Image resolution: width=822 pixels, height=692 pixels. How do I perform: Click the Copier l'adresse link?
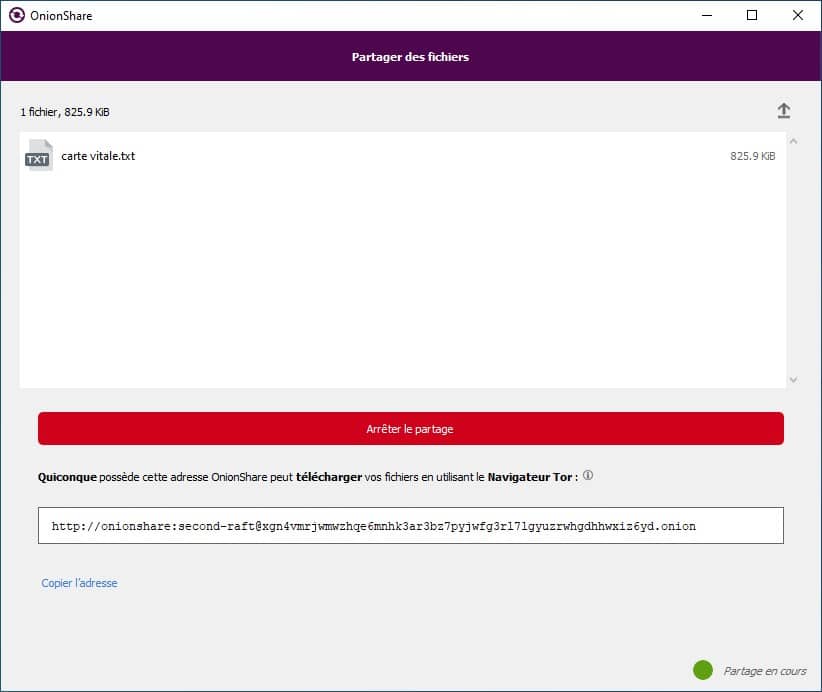[79, 583]
